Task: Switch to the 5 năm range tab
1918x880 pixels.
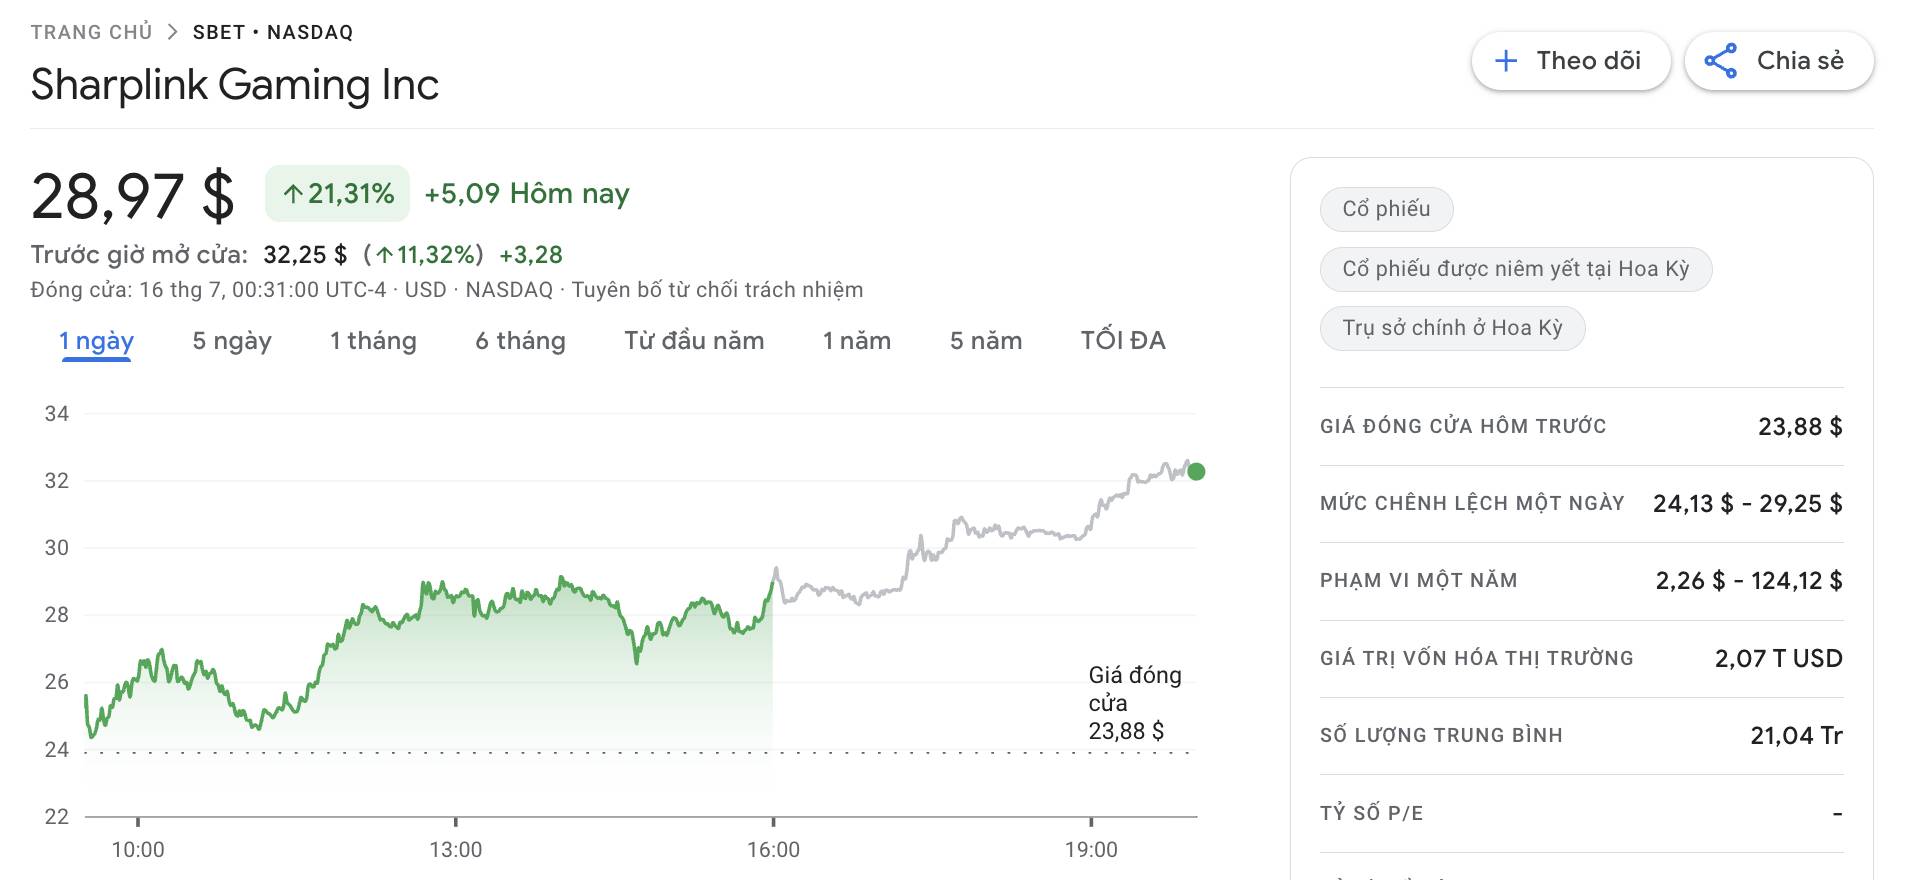Action: pos(986,341)
